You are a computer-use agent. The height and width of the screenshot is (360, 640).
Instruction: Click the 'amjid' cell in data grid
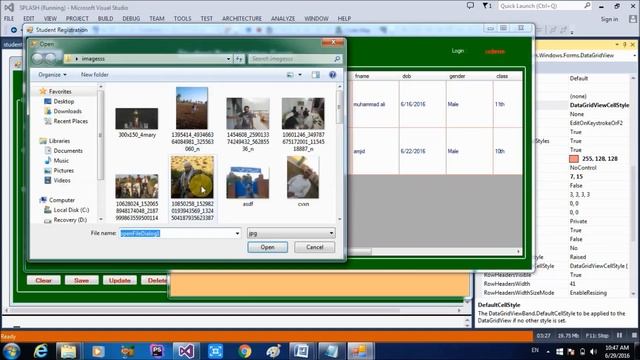[x=375, y=151]
